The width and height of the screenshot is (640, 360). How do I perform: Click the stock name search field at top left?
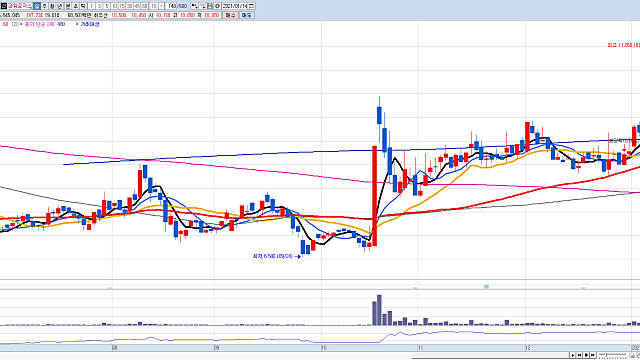(20, 6)
